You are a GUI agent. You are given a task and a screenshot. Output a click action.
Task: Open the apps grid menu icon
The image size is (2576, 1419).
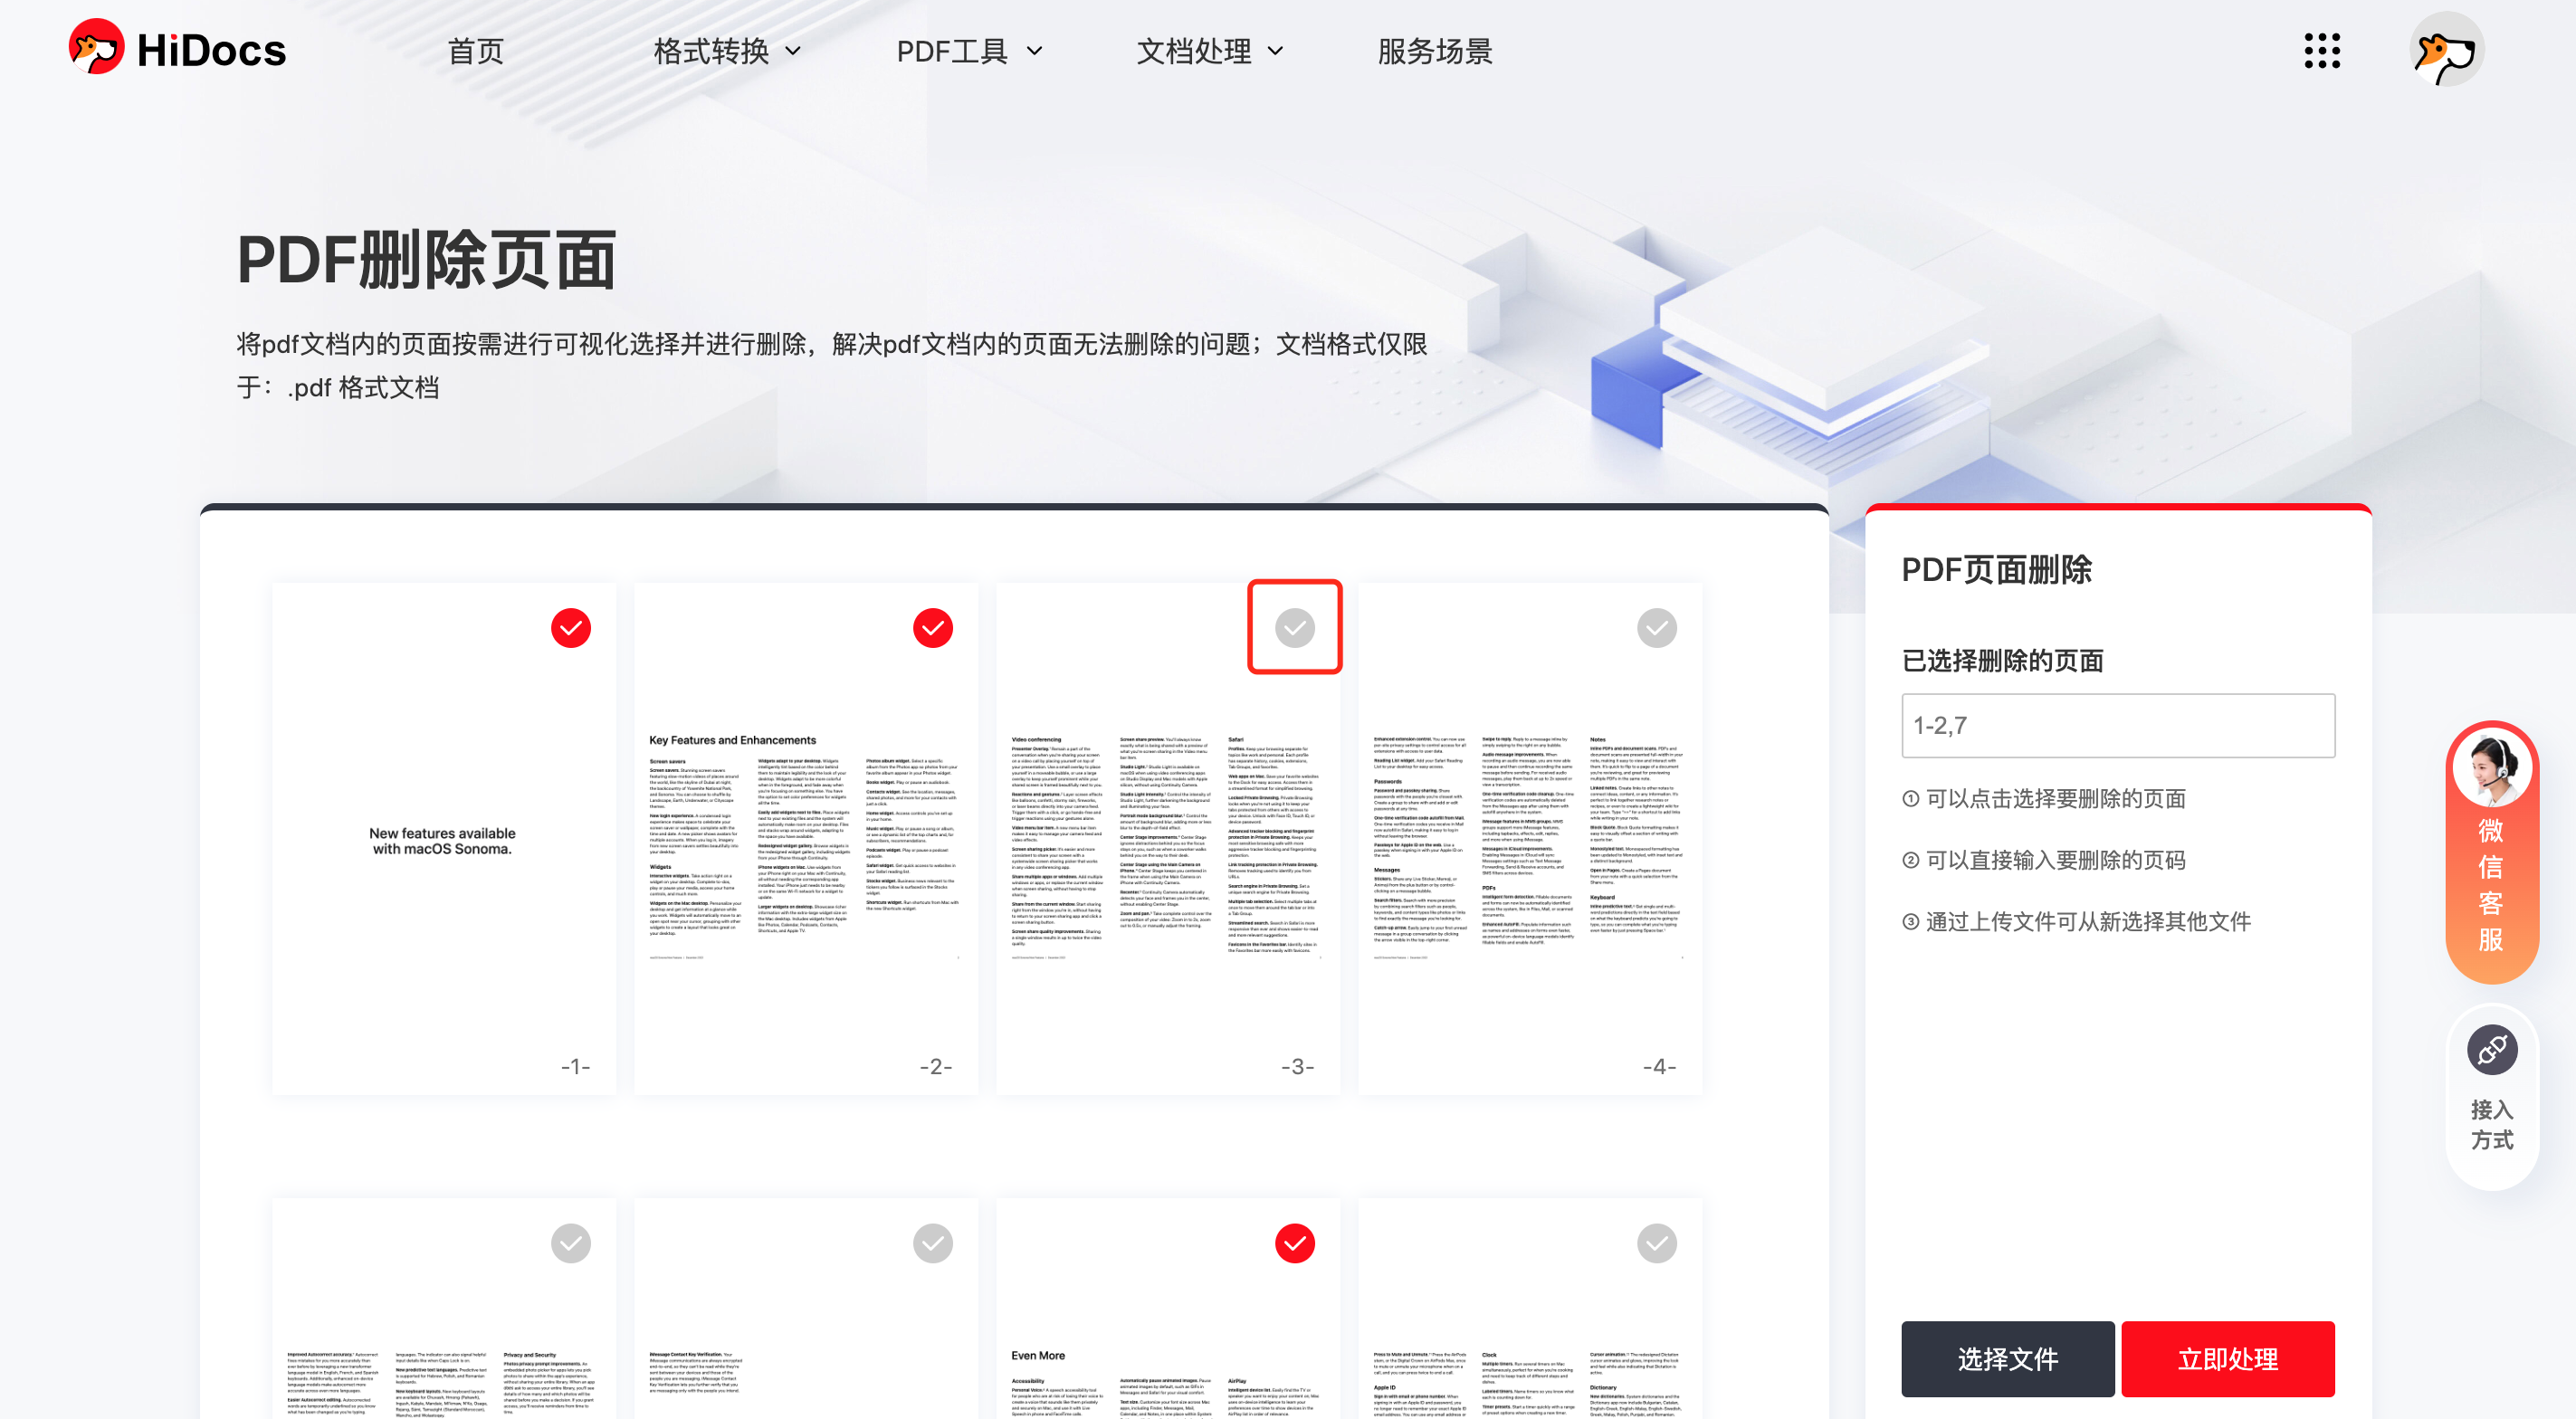(x=2322, y=50)
